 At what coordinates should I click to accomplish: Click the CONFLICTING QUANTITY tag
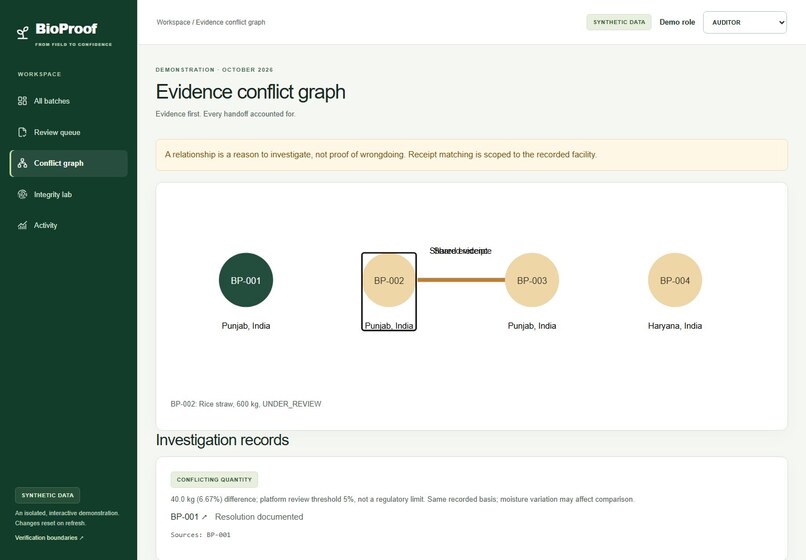(214, 480)
